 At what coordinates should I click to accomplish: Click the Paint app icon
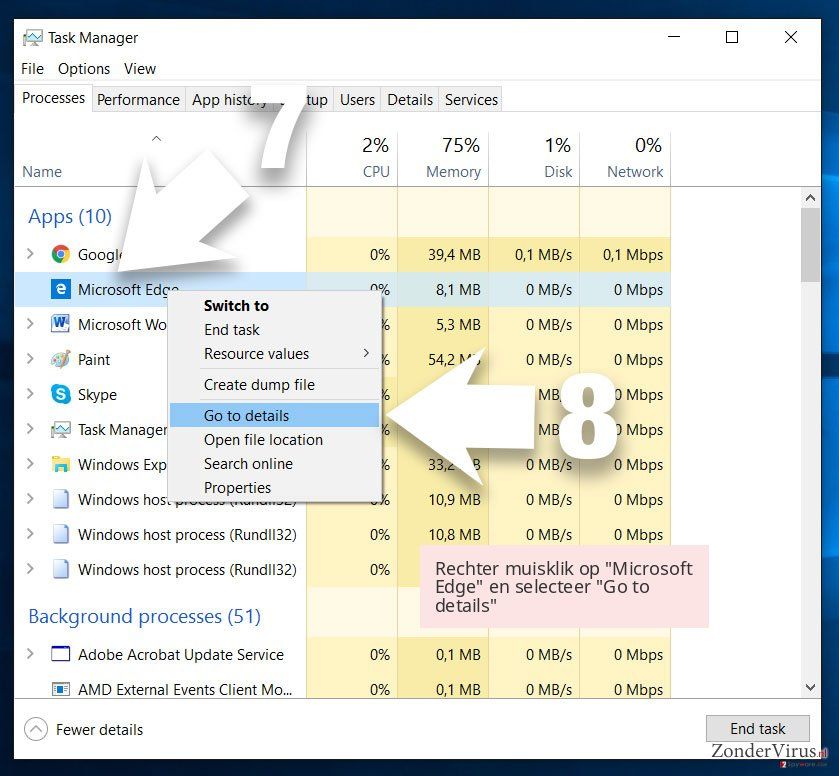click(x=60, y=359)
